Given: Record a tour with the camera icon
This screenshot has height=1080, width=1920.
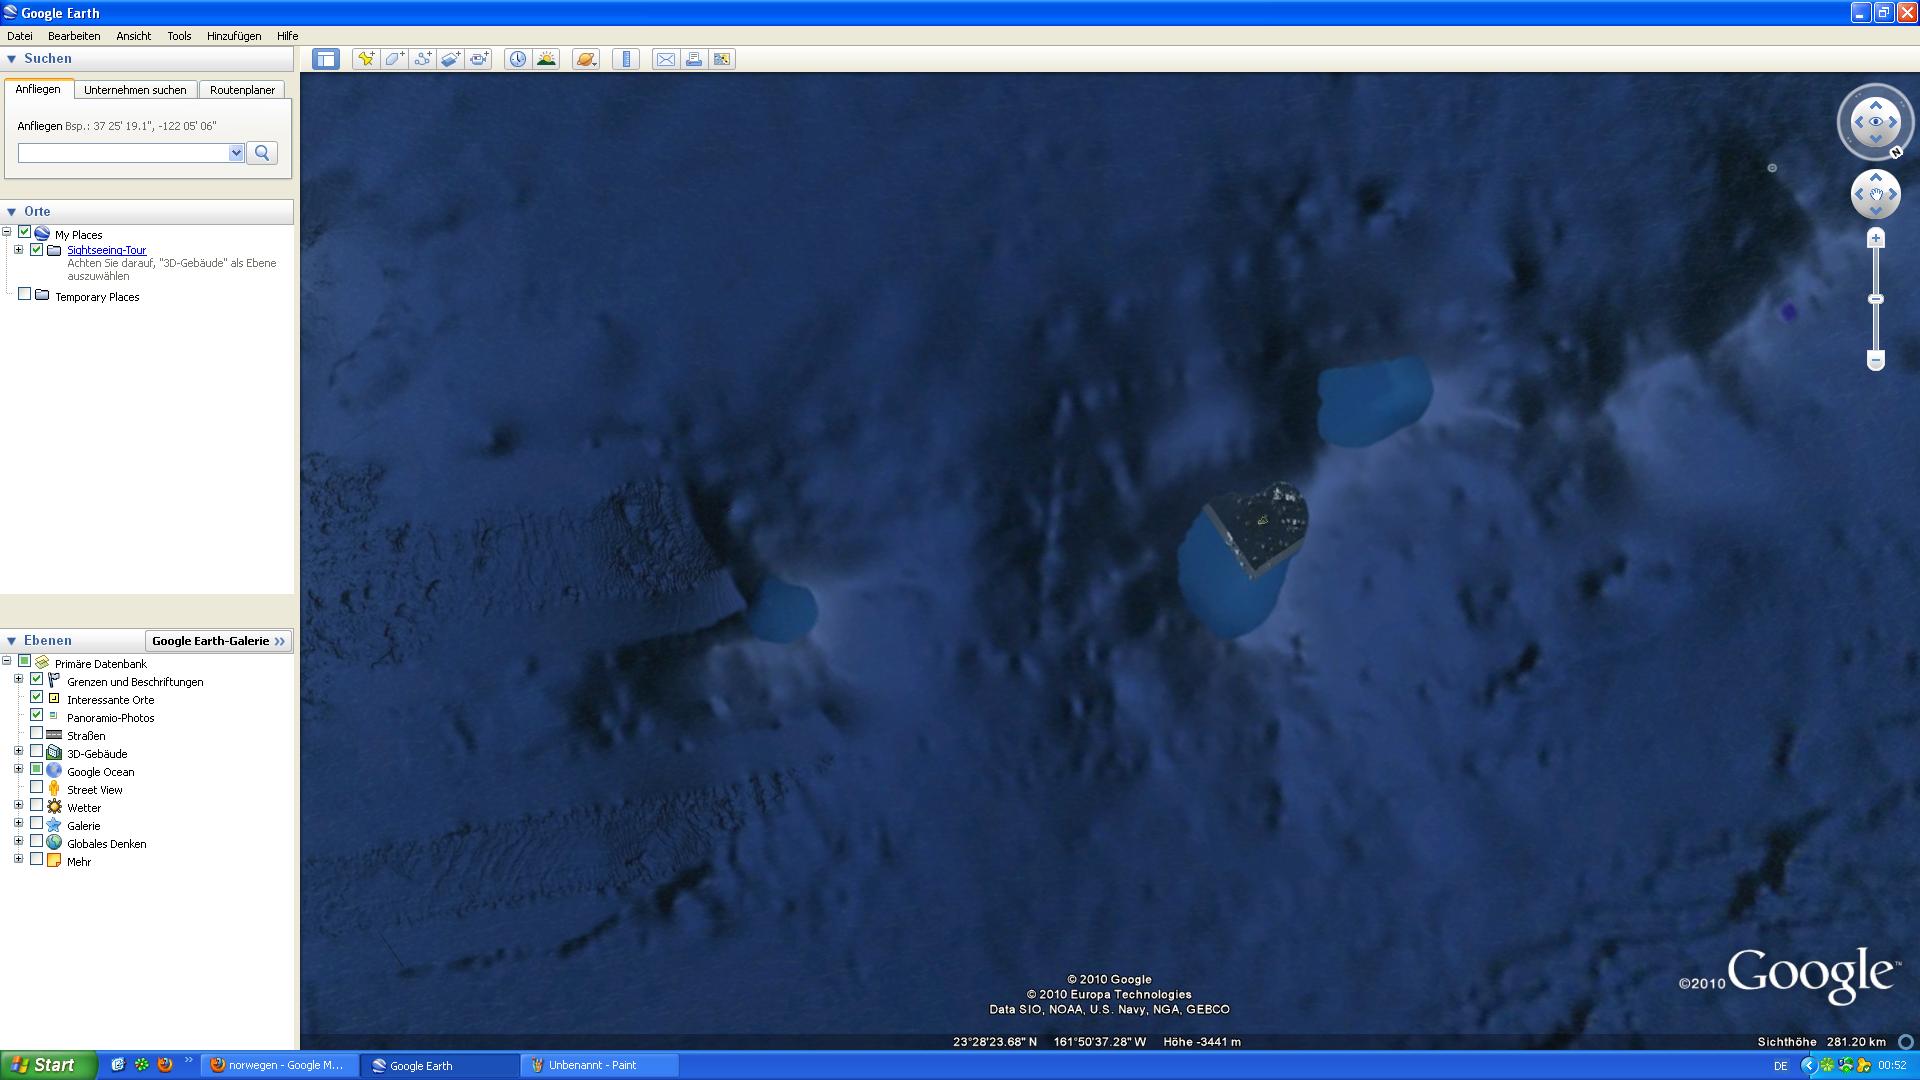Looking at the screenshot, I should pos(479,59).
